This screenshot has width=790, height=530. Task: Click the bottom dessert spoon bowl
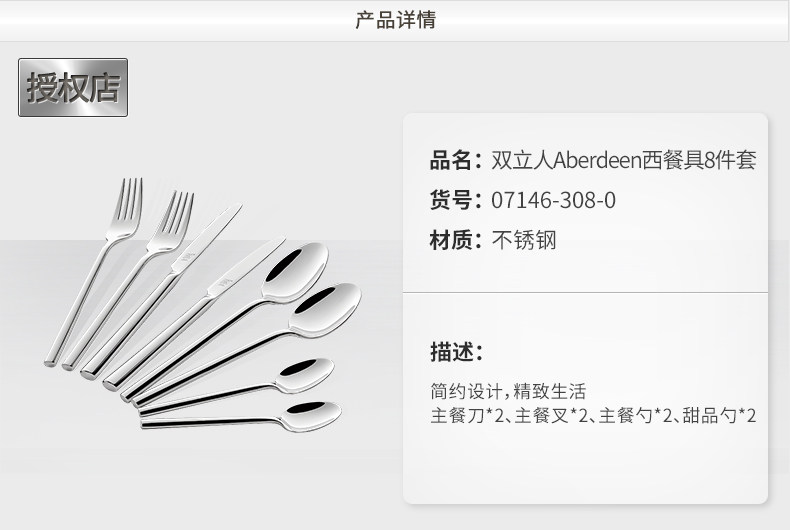(311, 415)
